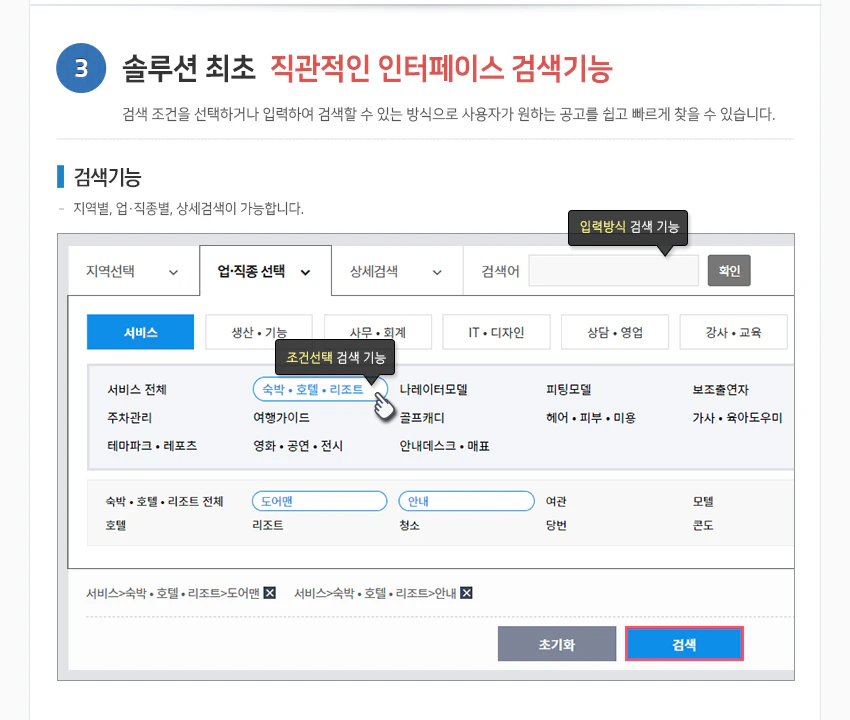Click the 확인 button
Image resolution: width=850 pixels, height=720 pixels.
coord(729,271)
